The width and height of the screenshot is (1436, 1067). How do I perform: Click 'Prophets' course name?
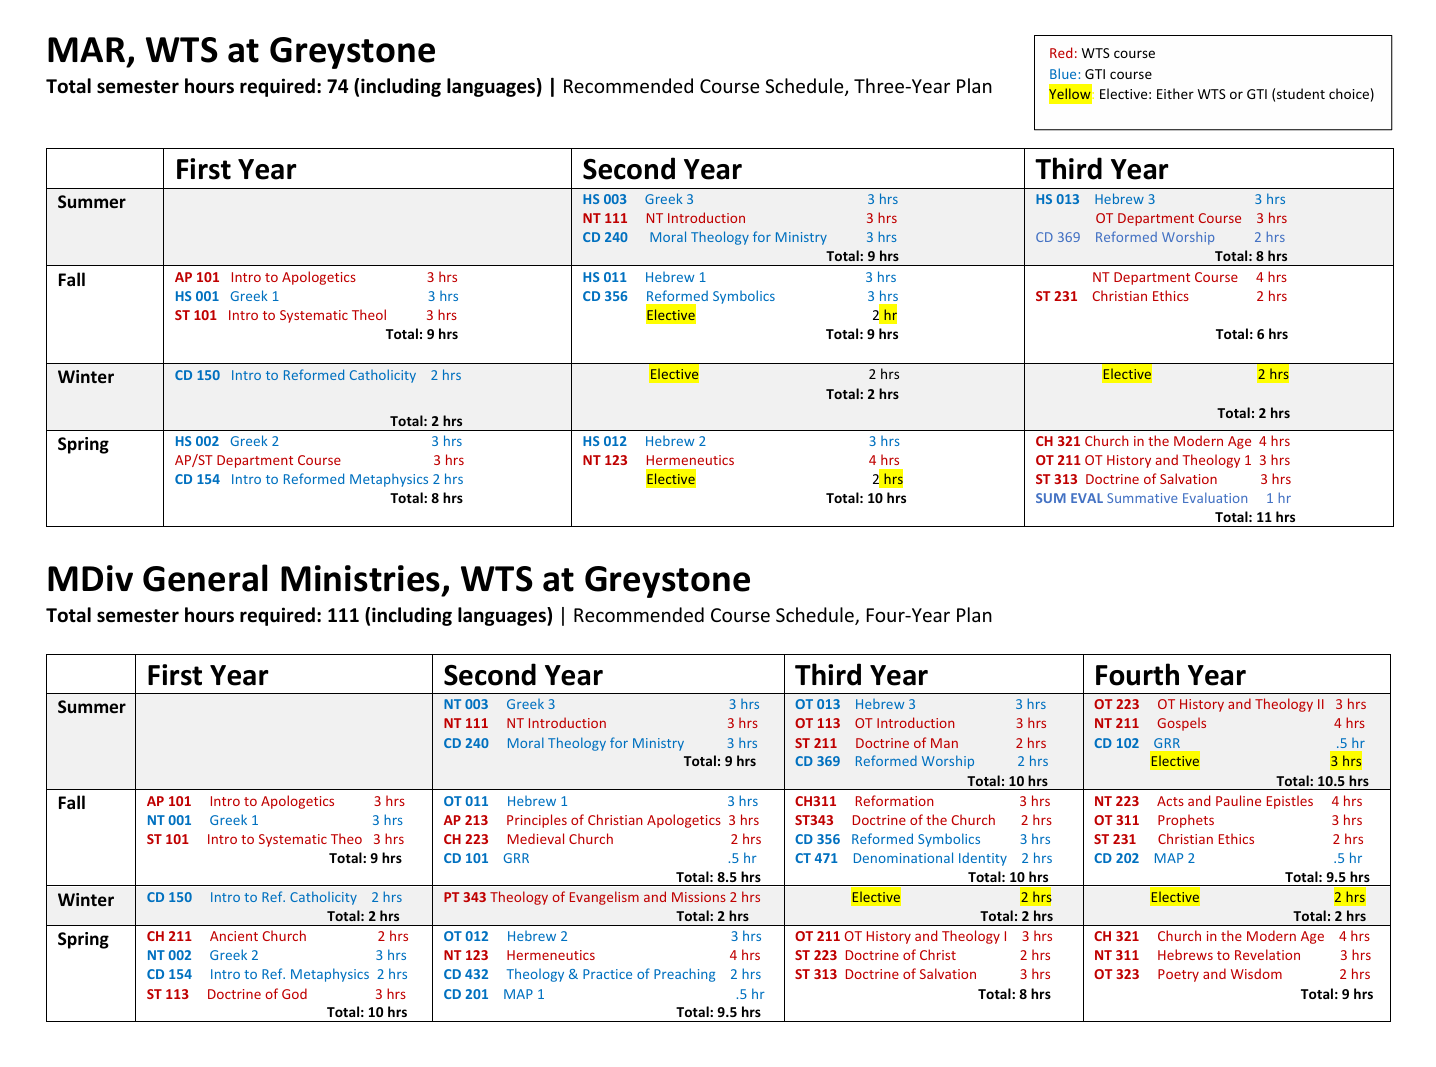(x=1186, y=821)
